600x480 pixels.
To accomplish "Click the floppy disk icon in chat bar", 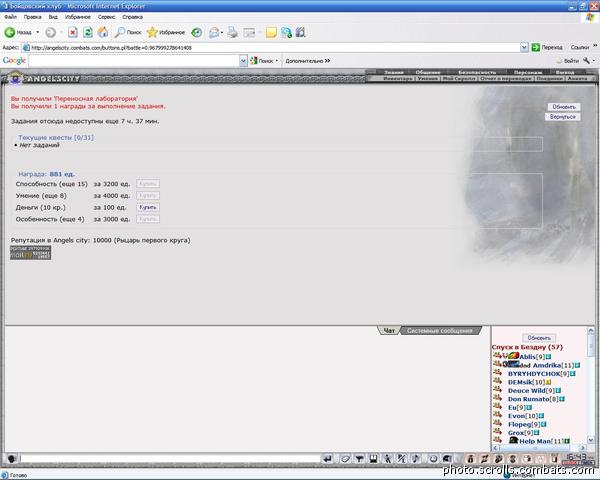I will [x=373, y=458].
